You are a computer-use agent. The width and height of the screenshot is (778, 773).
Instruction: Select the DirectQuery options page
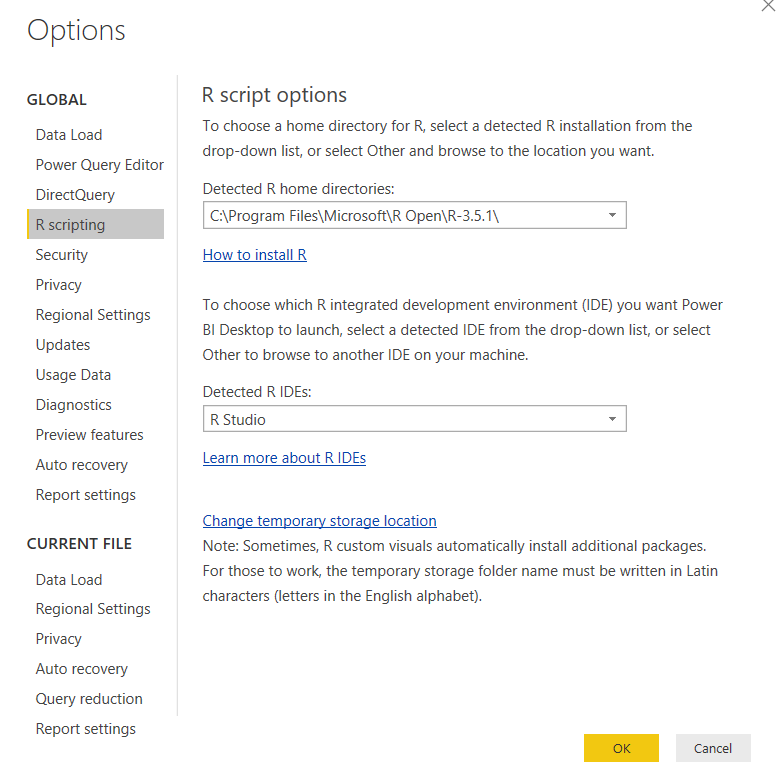[75, 195]
